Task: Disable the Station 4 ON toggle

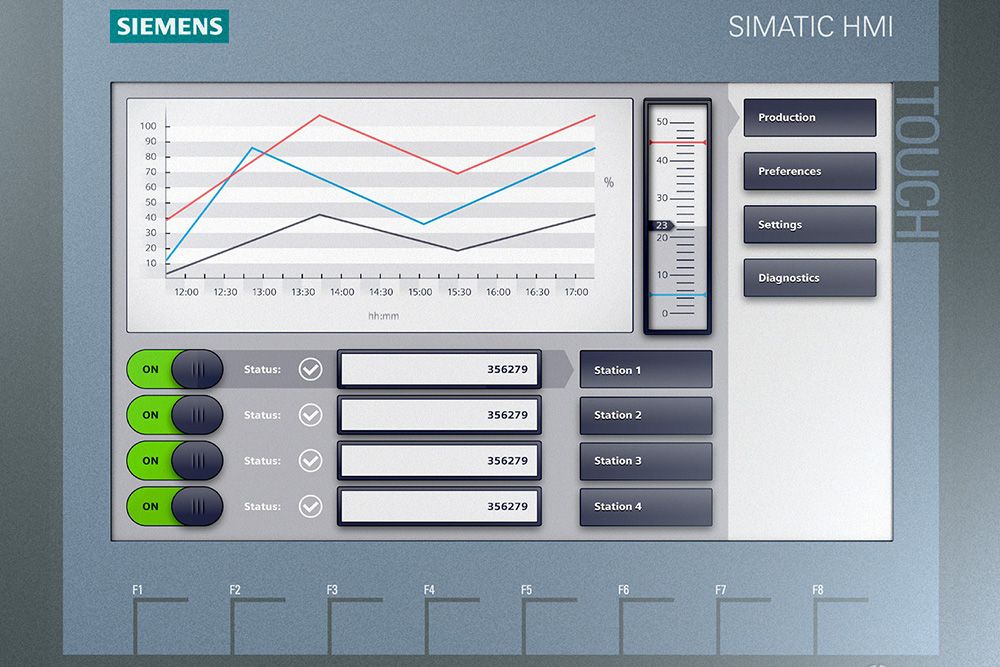Action: click(x=173, y=507)
